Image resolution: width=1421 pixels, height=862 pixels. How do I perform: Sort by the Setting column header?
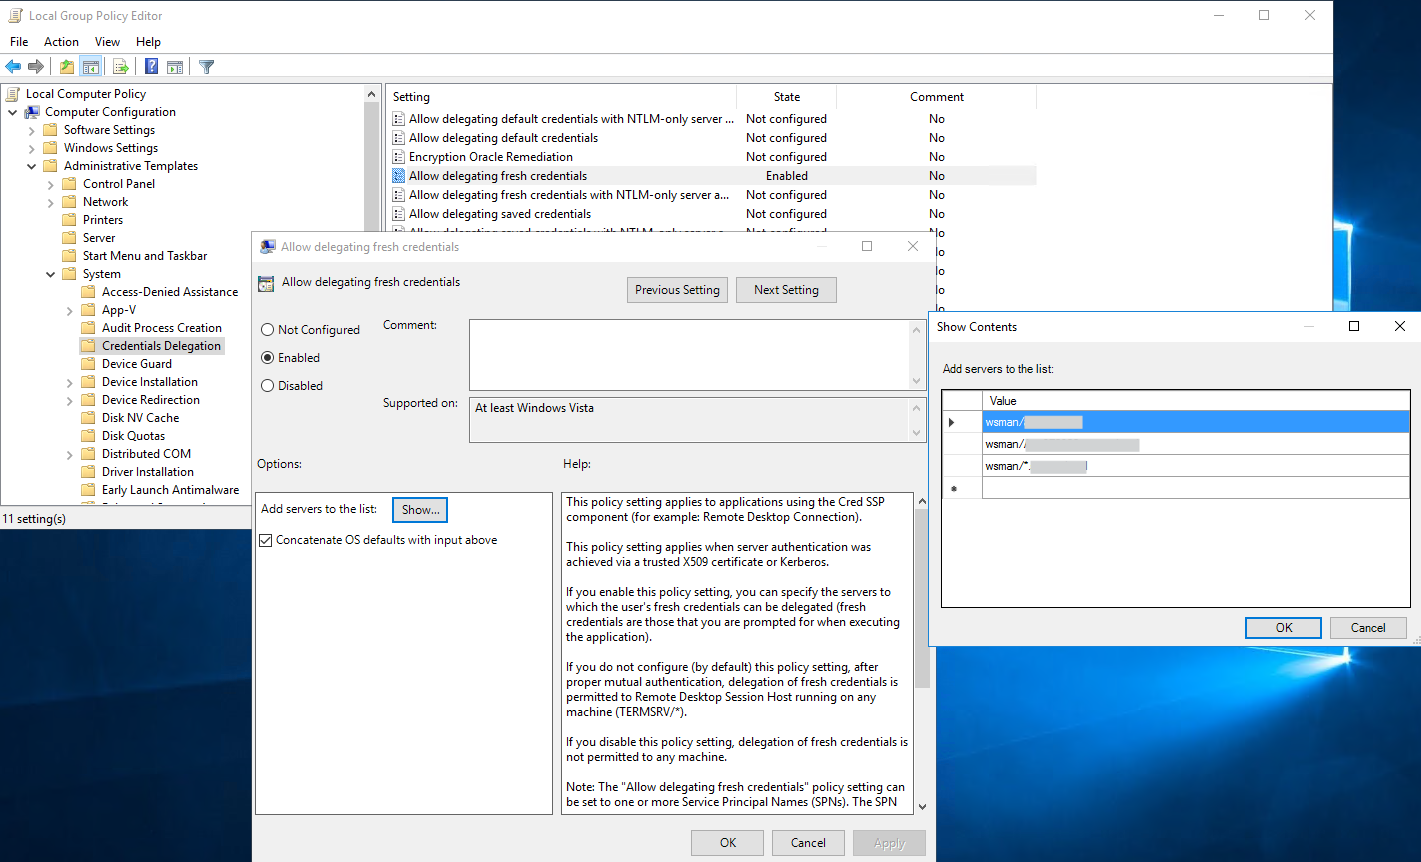561,97
